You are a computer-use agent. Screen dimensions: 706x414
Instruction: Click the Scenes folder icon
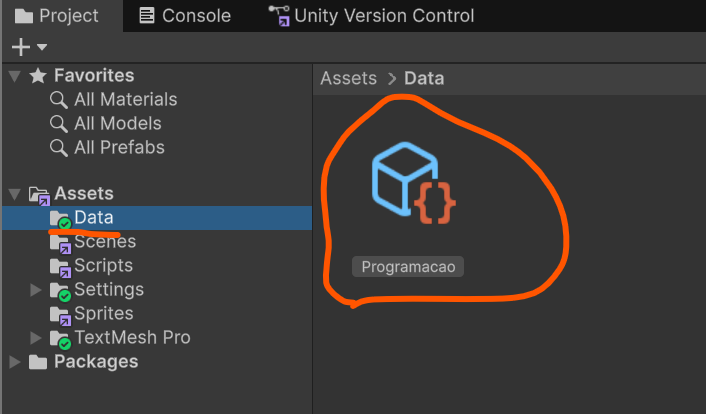[61, 242]
